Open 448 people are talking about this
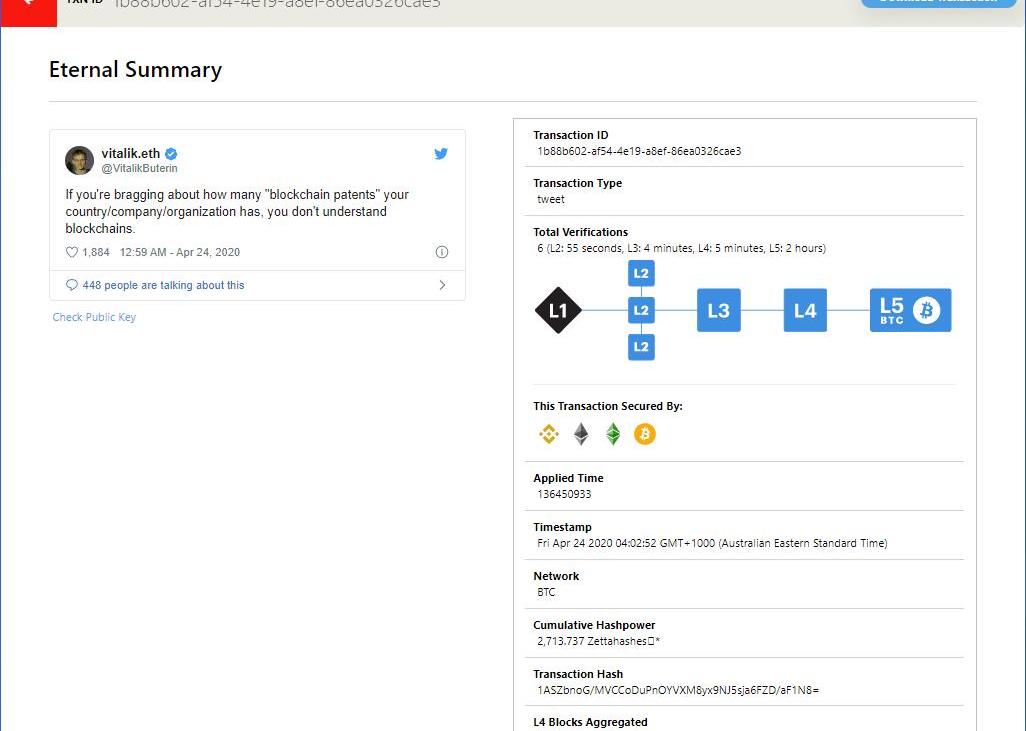This screenshot has height=731, width=1026. (x=163, y=285)
